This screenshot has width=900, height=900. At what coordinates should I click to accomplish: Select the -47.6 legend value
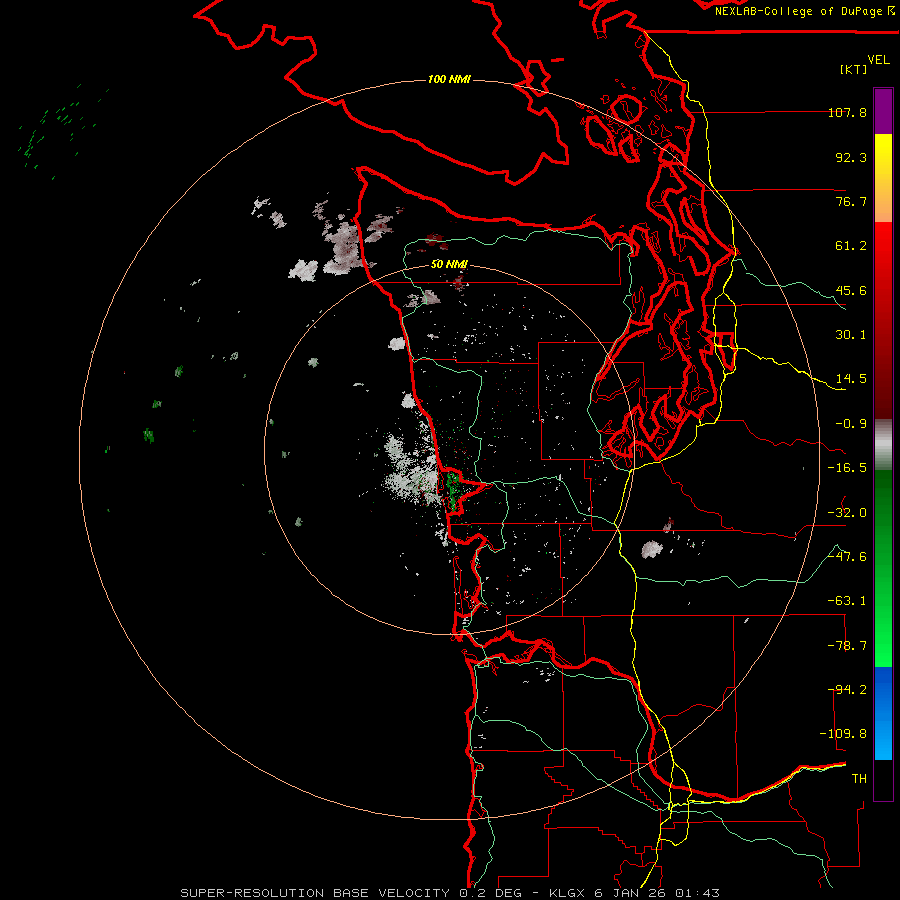click(x=847, y=557)
